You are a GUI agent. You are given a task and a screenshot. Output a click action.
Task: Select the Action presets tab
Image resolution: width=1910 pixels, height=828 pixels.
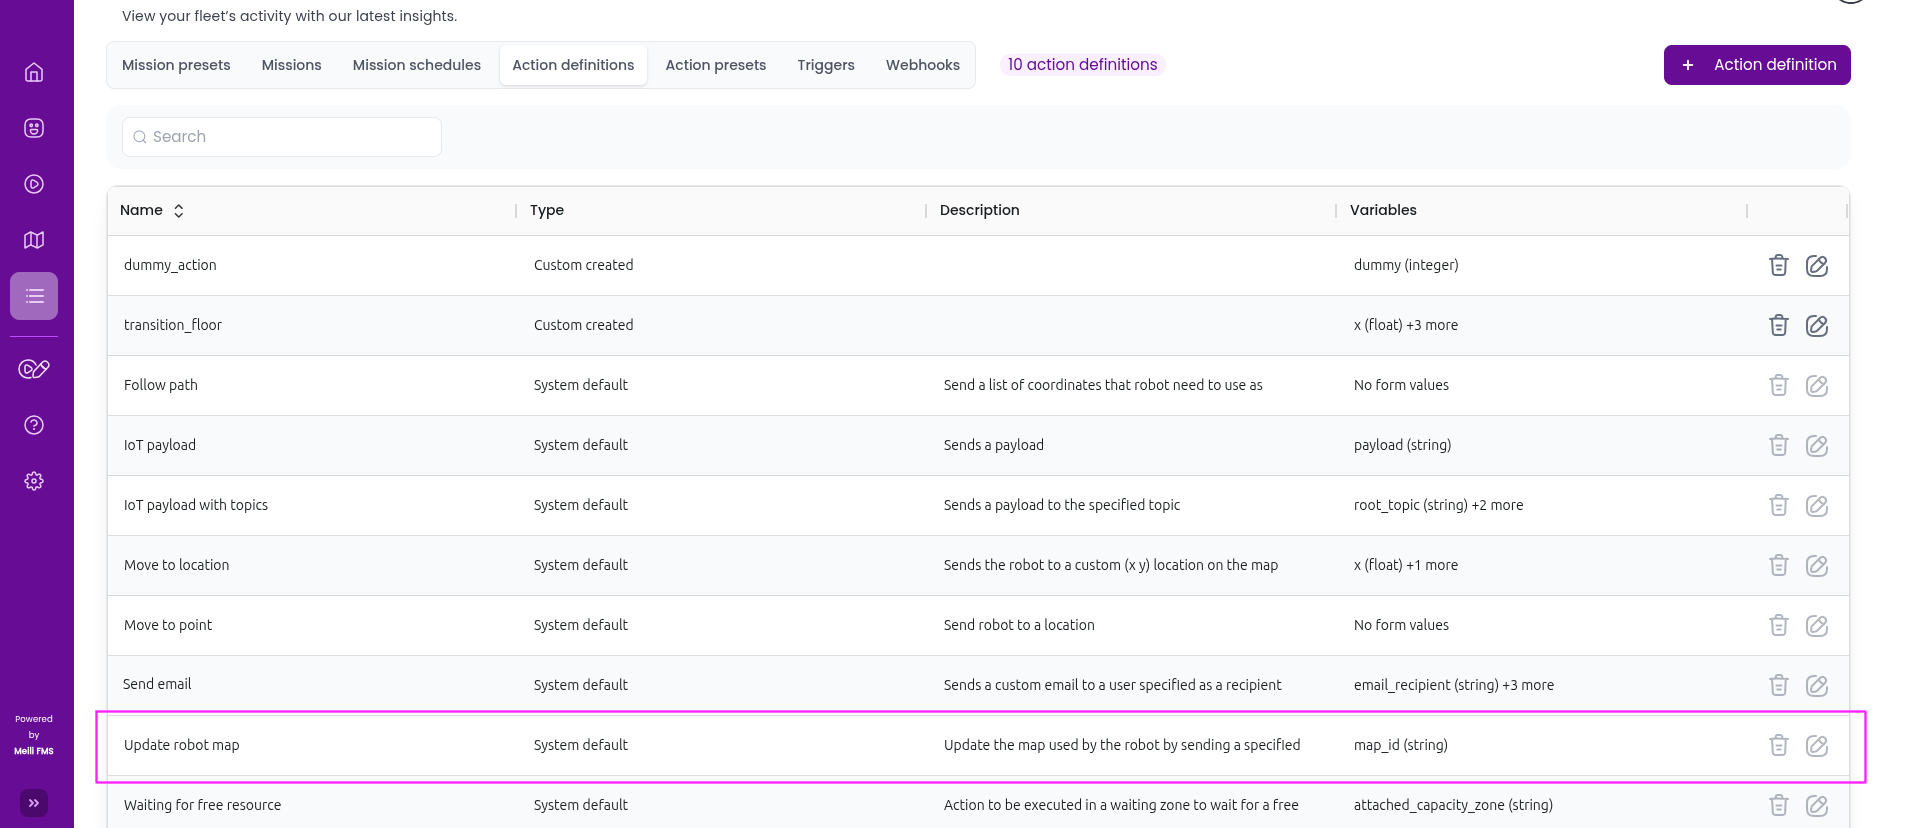[715, 65]
